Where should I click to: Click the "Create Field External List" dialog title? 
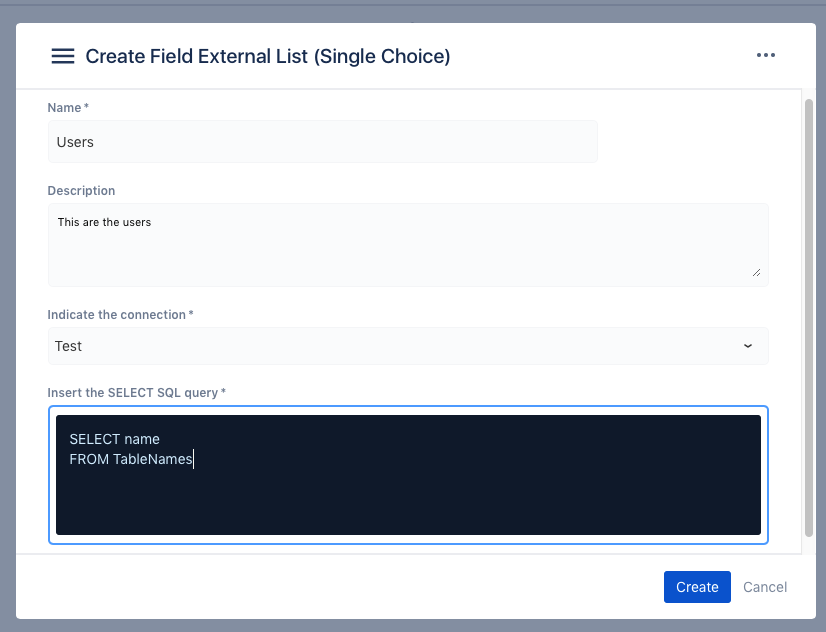pyautogui.click(x=268, y=56)
